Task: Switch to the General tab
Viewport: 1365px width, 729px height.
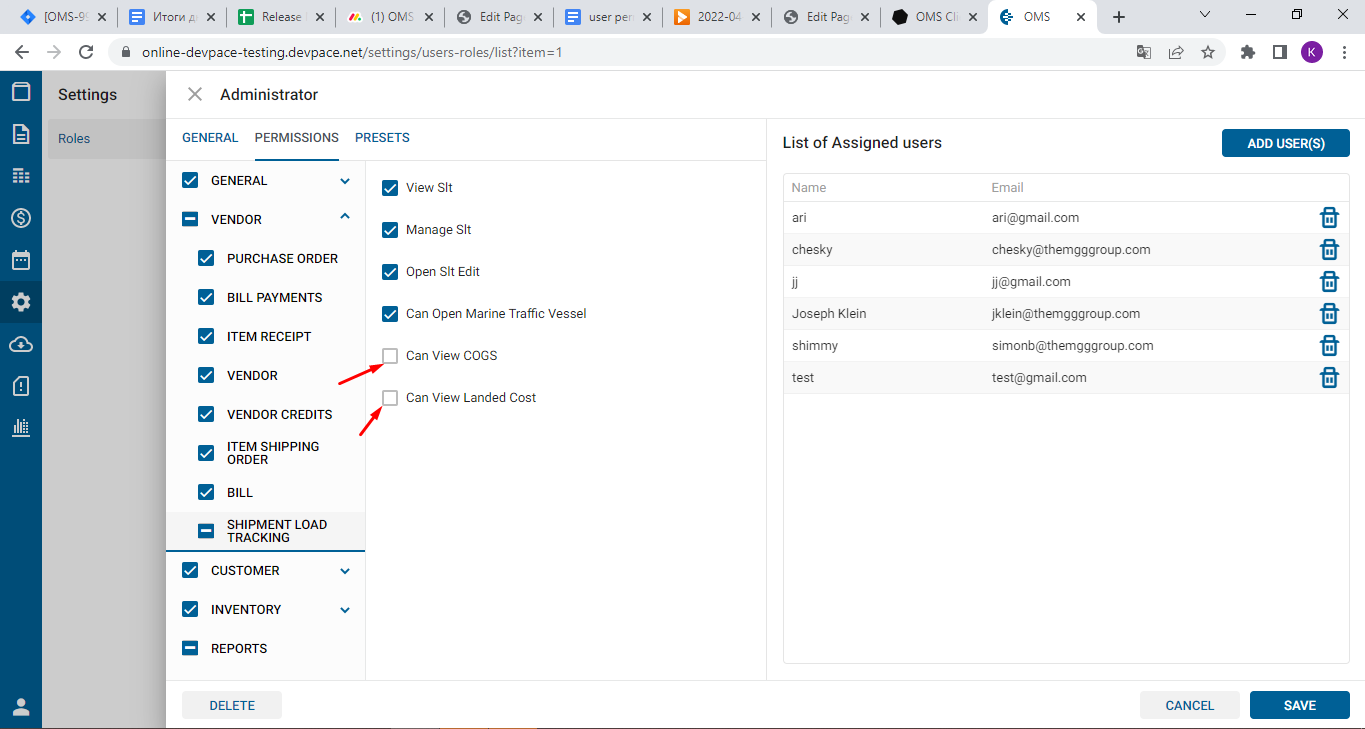Action: [210, 138]
